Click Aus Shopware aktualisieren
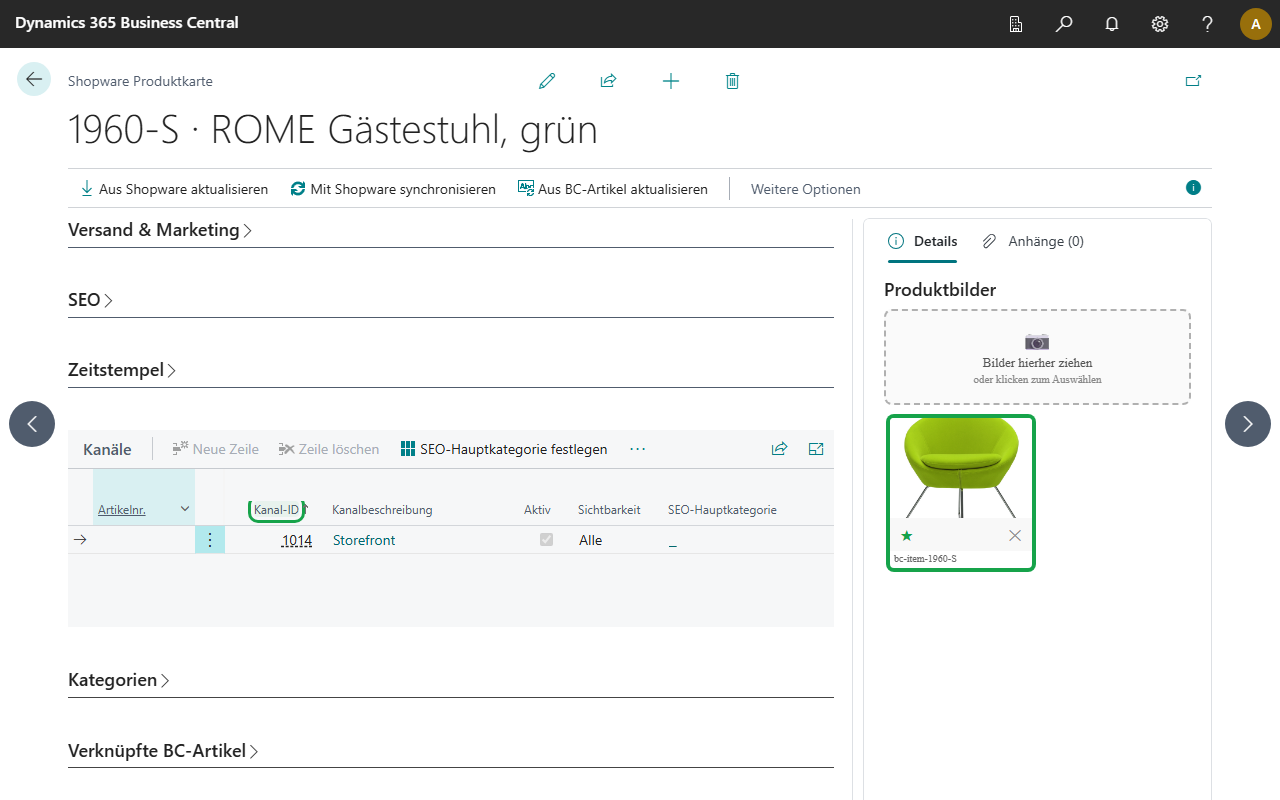 [174, 189]
